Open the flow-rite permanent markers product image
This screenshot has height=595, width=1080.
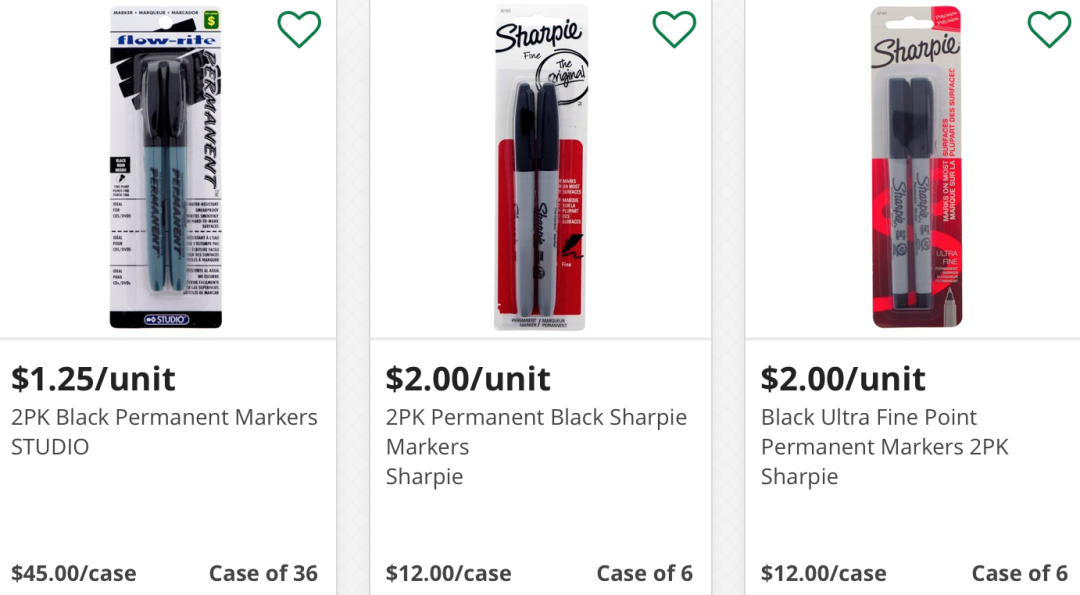(x=166, y=167)
